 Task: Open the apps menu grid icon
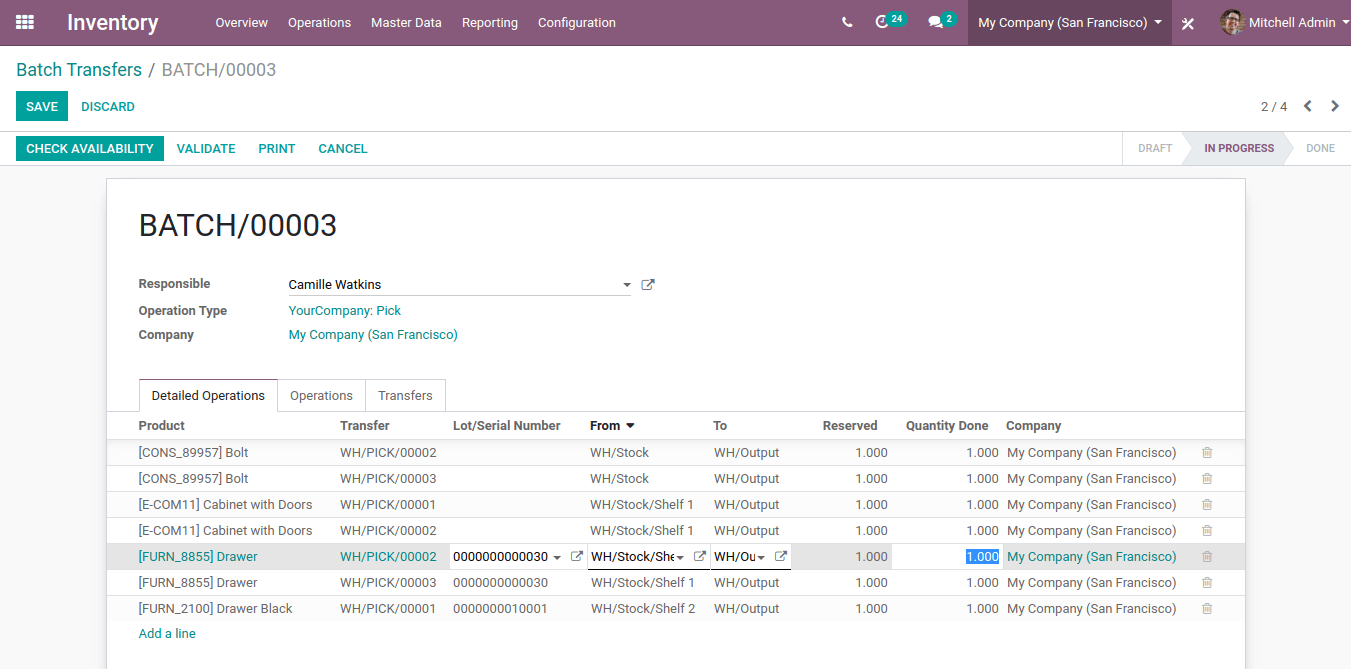(25, 22)
